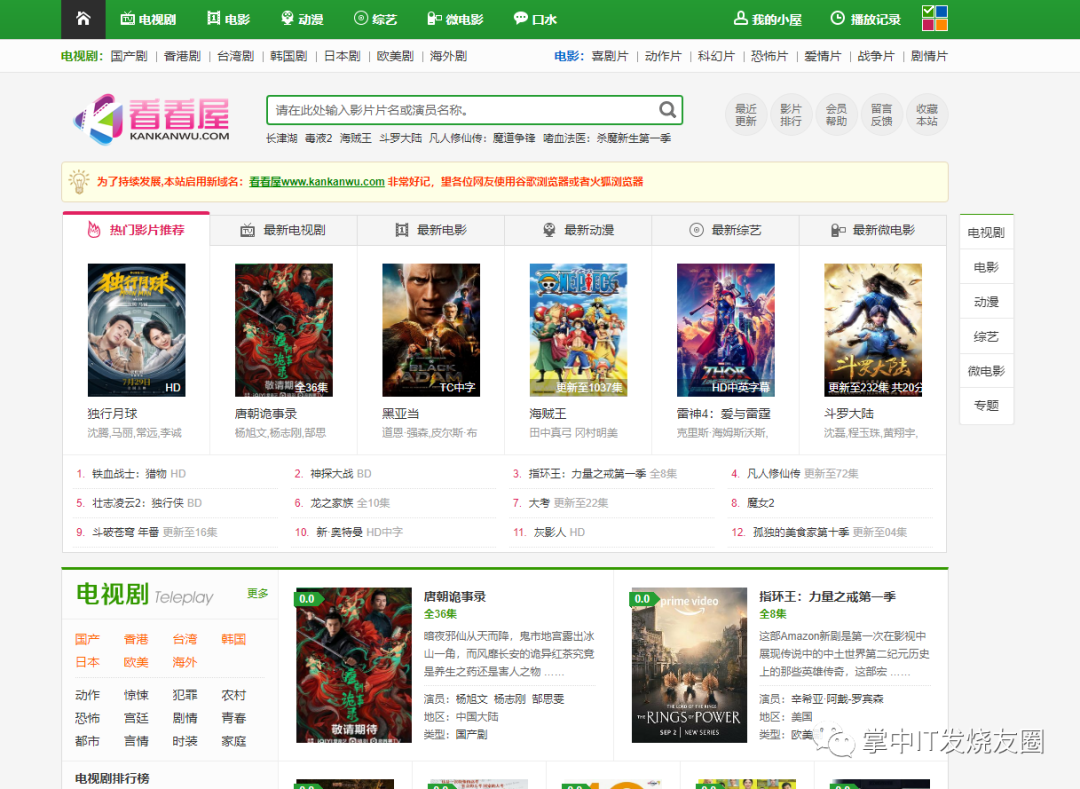Click 国产剧 type link in show details

(x=472, y=735)
